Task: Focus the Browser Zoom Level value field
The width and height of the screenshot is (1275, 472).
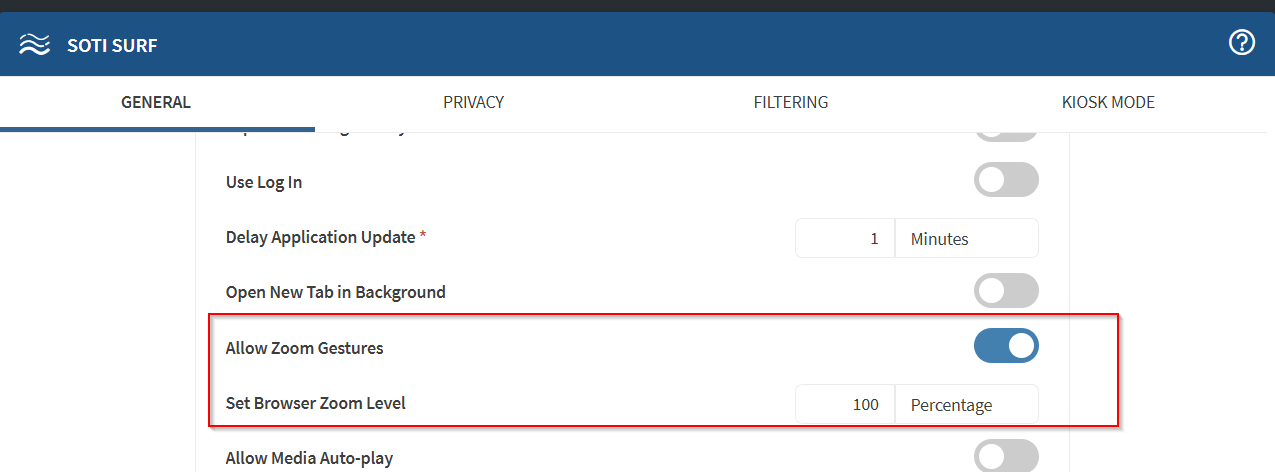Action: tap(845, 404)
